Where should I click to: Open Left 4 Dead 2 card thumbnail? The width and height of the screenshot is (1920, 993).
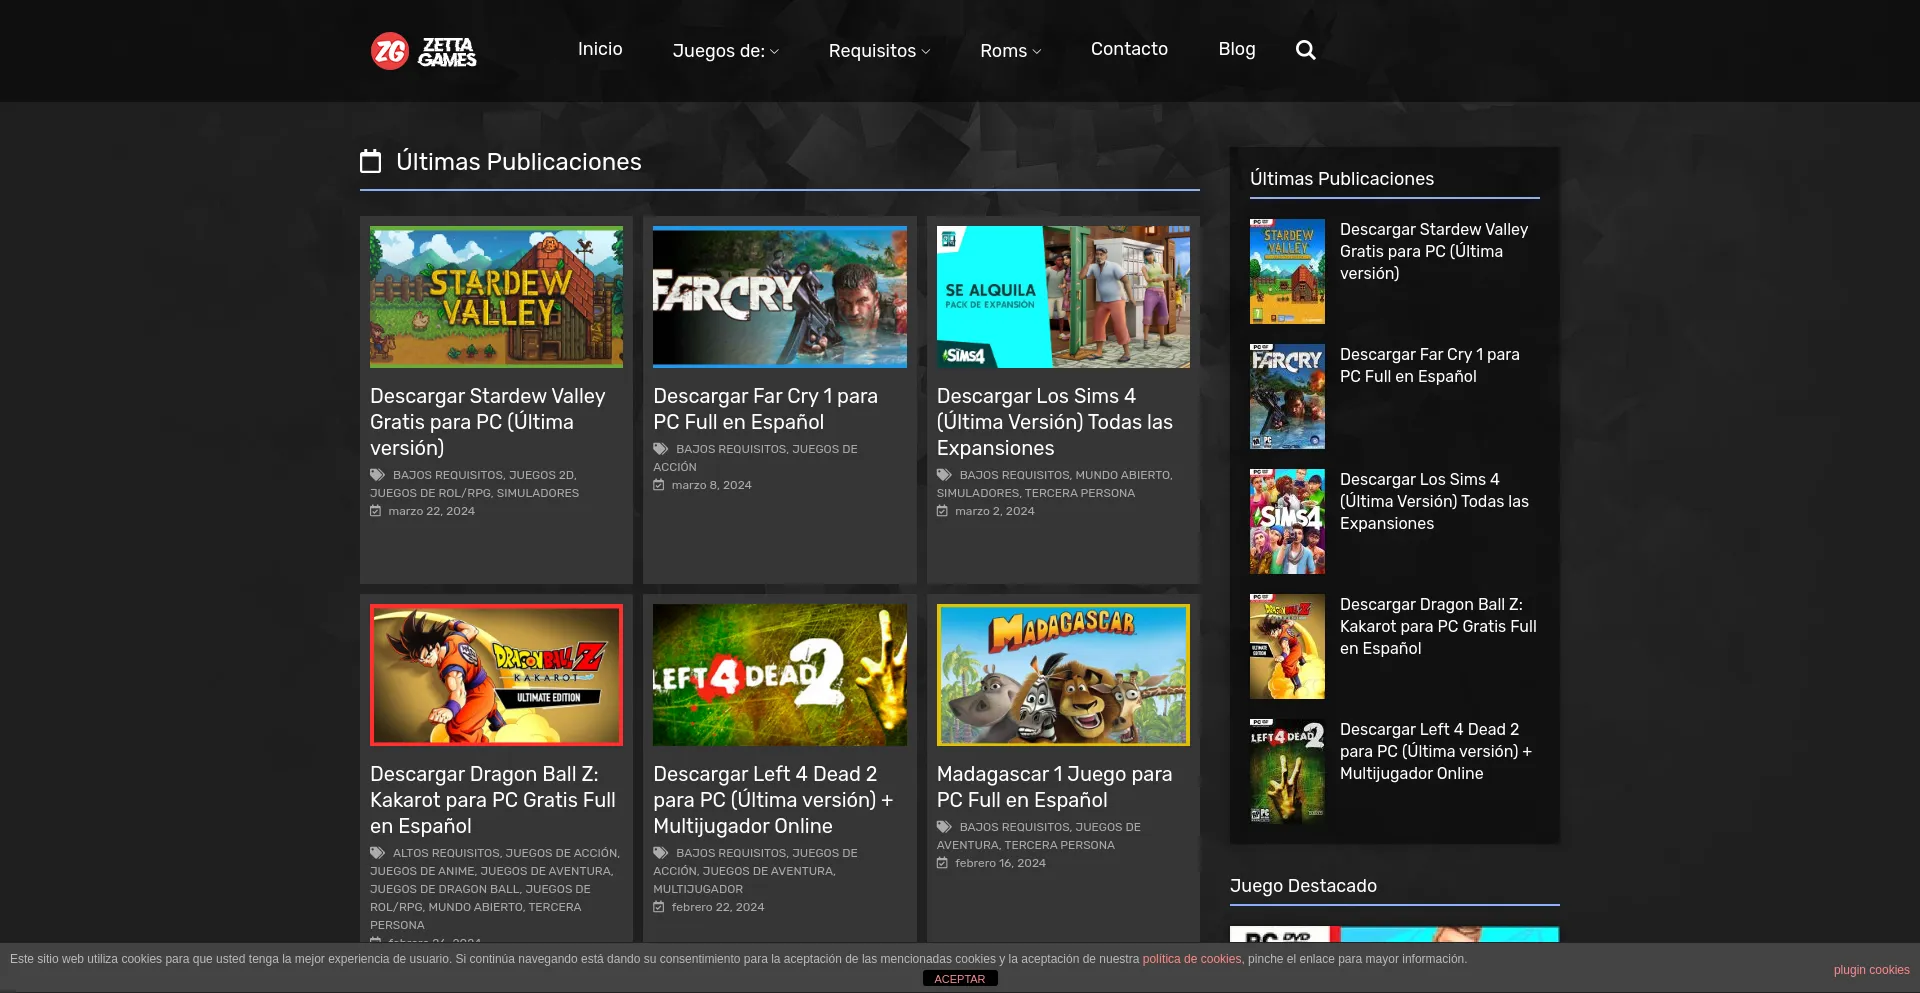(780, 675)
